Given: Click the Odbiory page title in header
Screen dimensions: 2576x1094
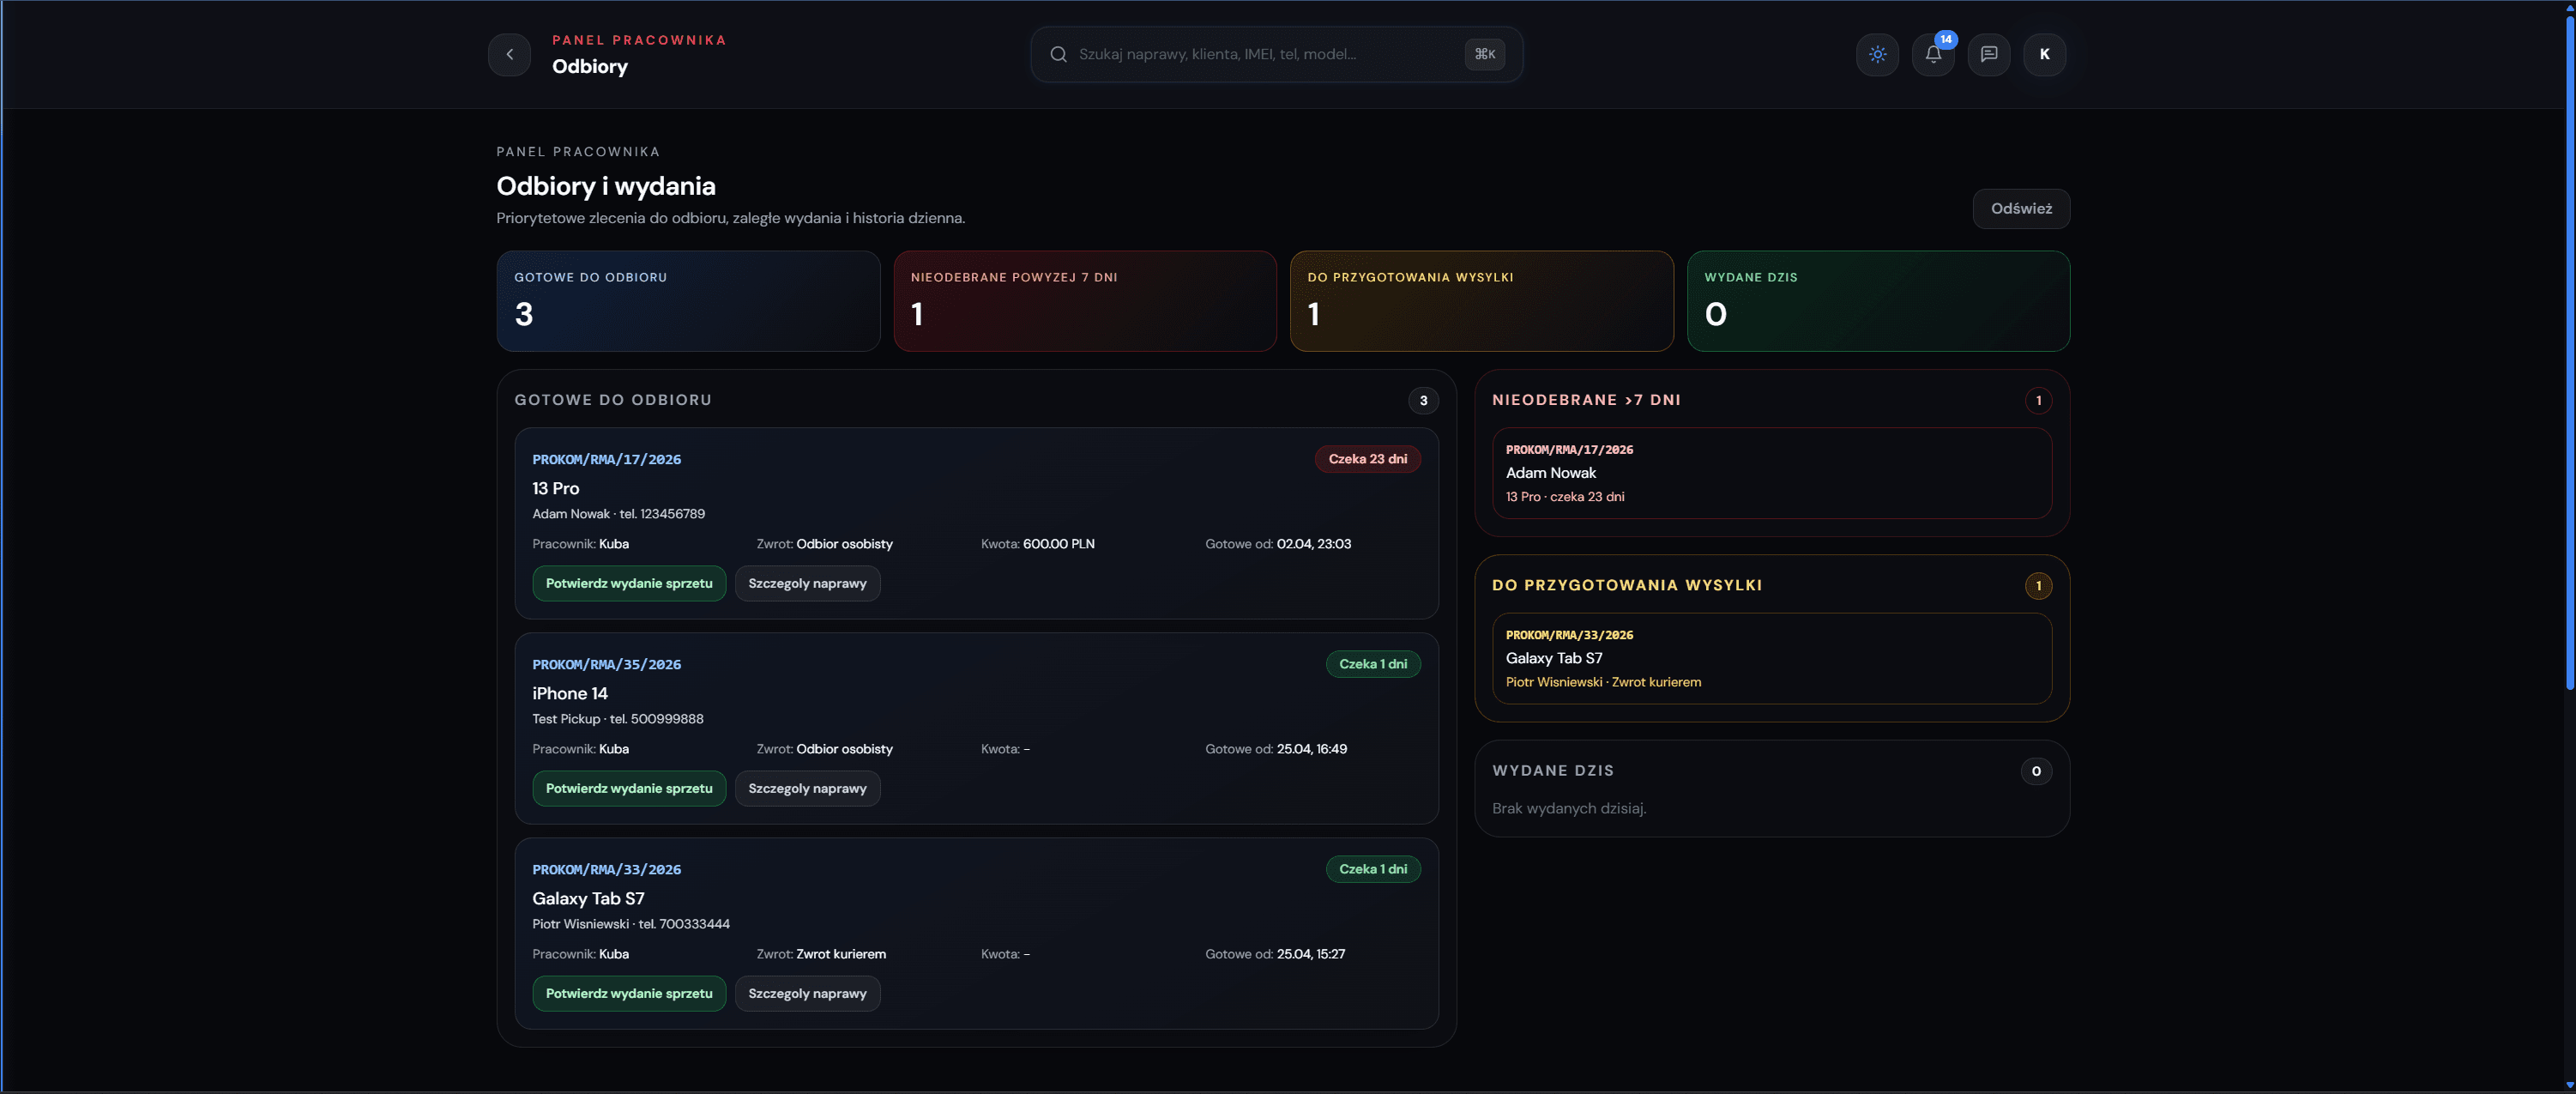Looking at the screenshot, I should (590, 67).
